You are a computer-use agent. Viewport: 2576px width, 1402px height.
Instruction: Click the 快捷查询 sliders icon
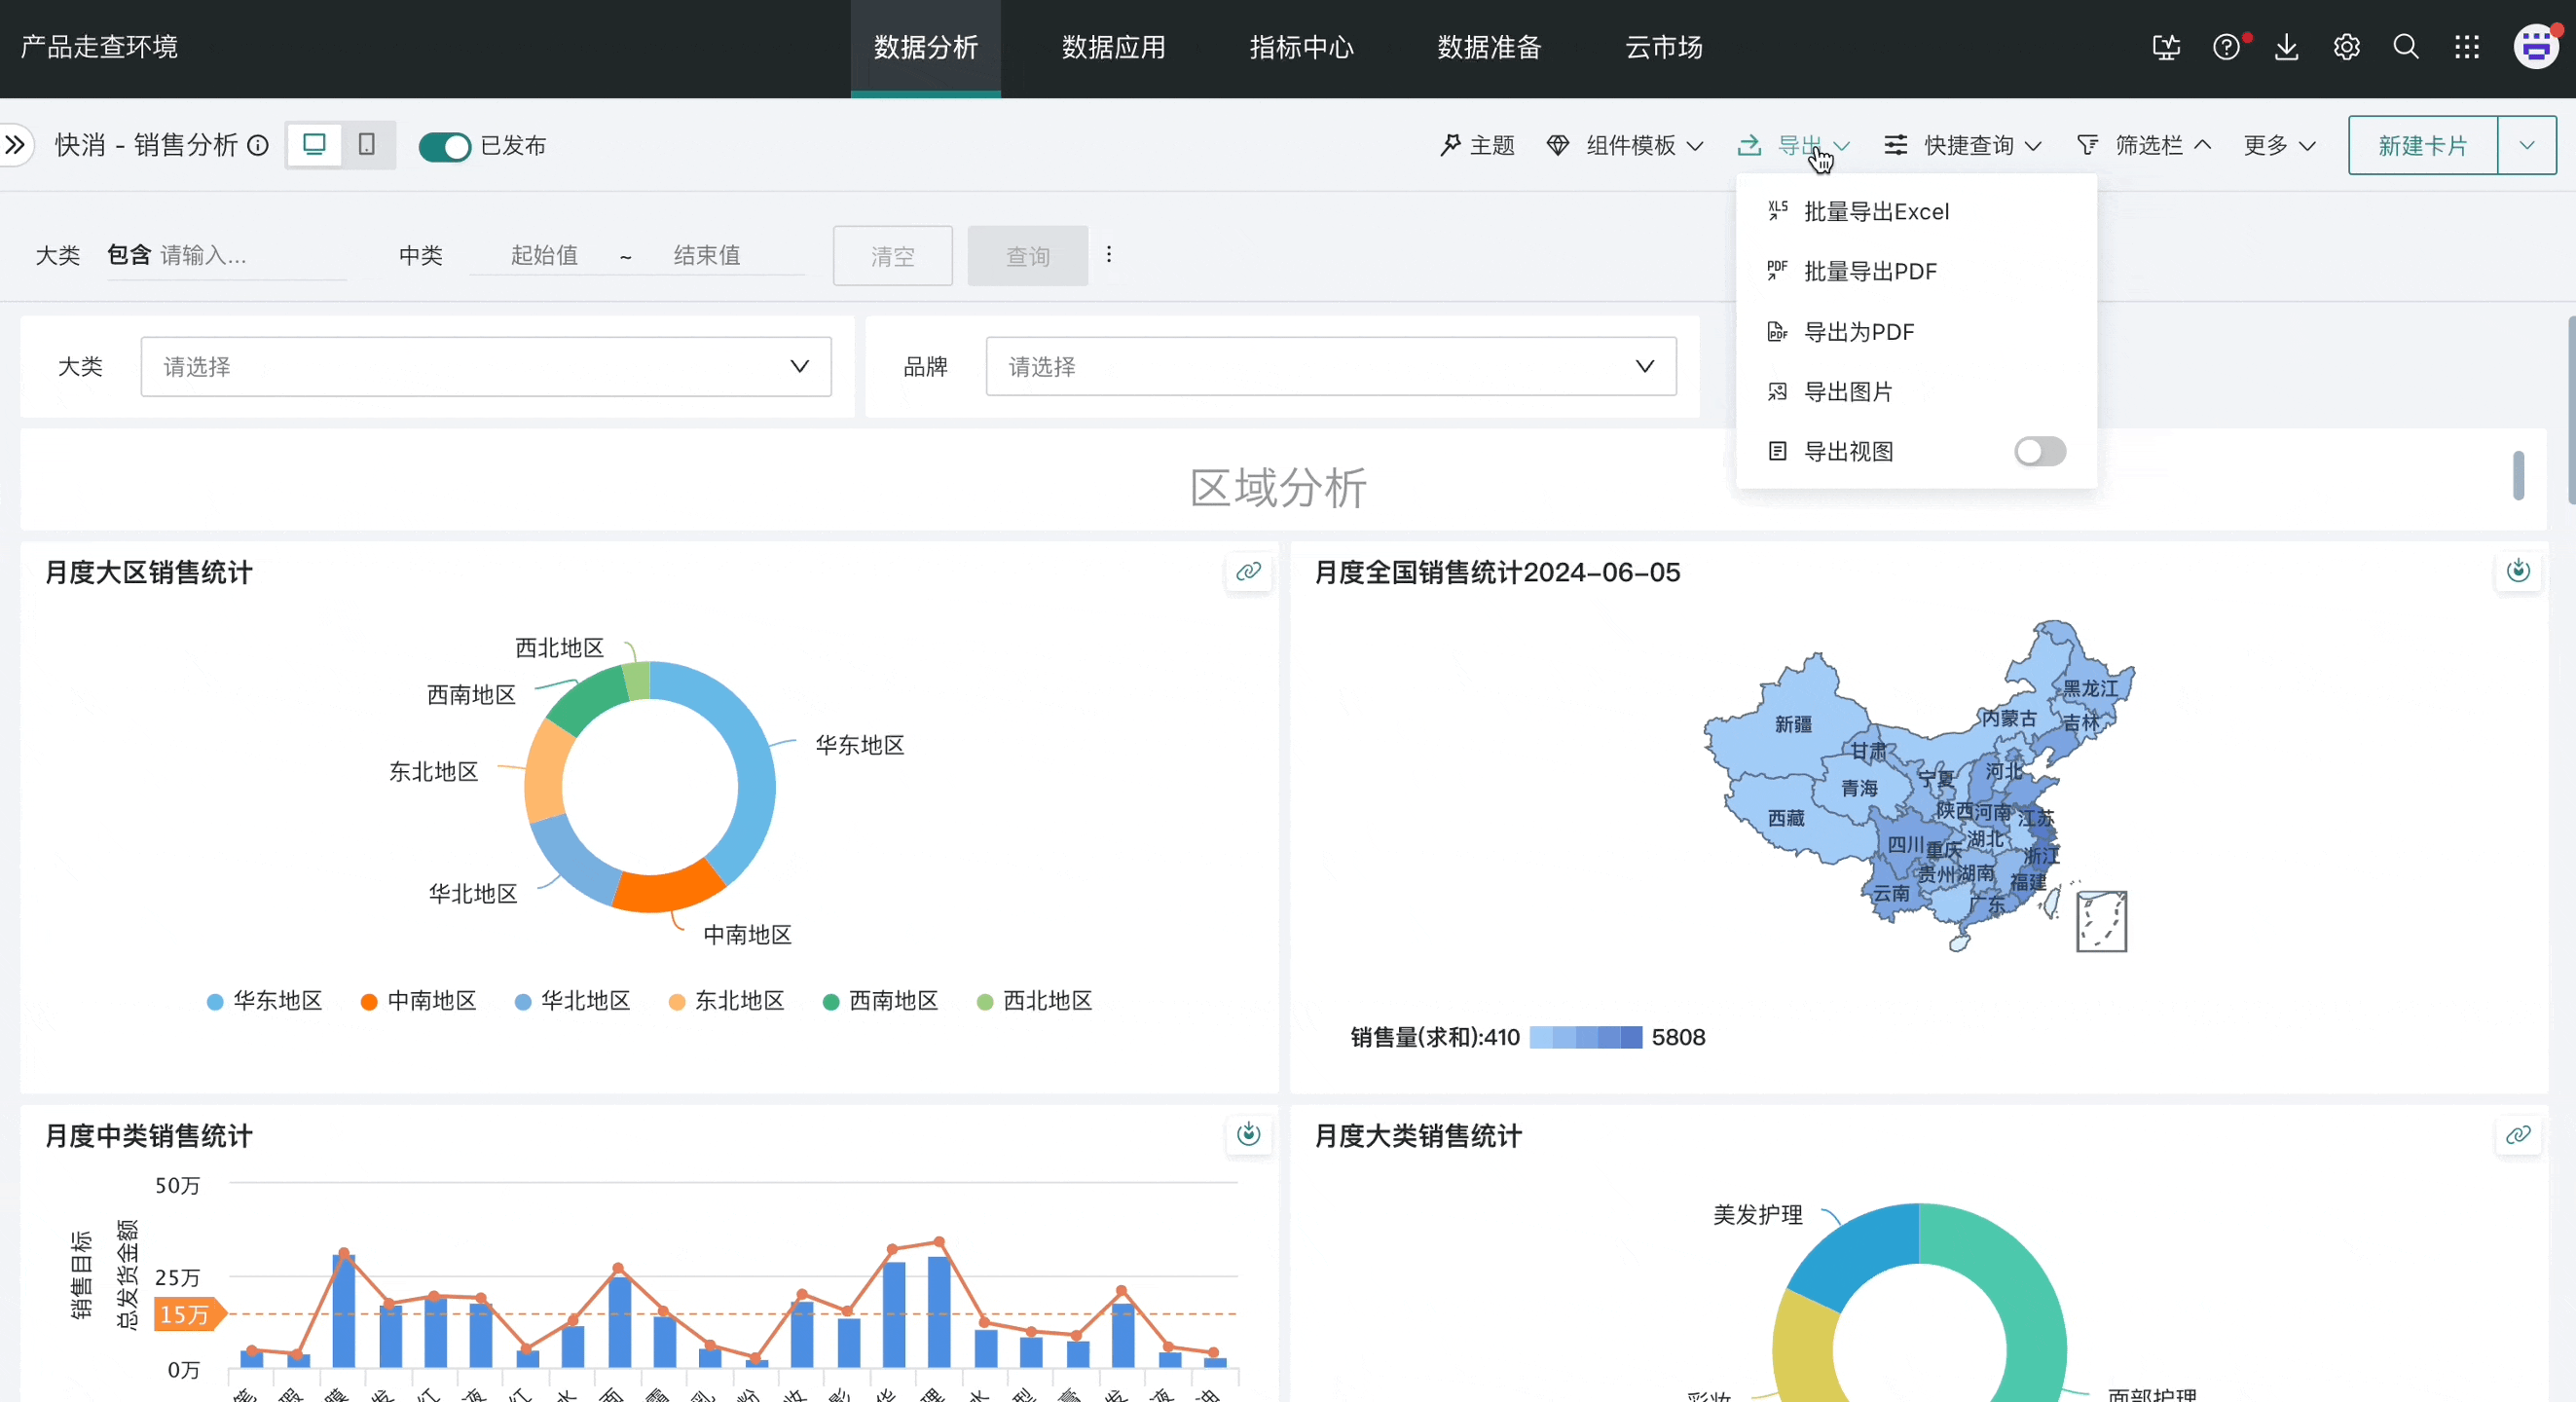(1895, 145)
